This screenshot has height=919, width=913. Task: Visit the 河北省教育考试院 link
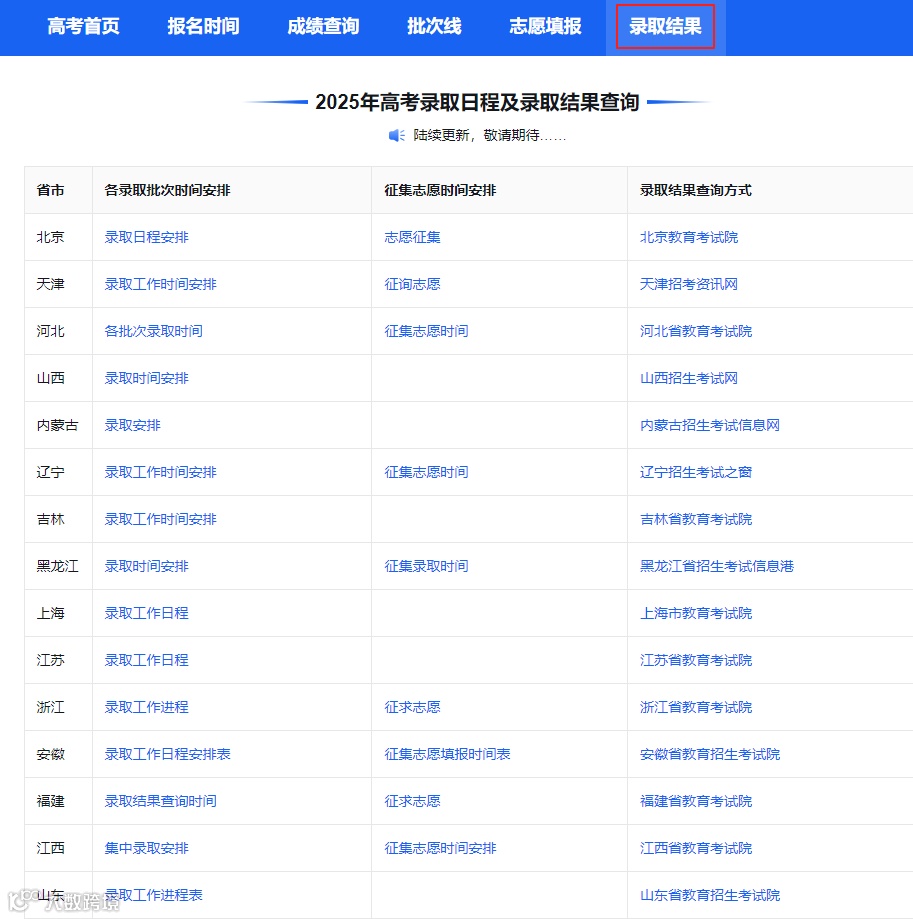[x=696, y=331]
